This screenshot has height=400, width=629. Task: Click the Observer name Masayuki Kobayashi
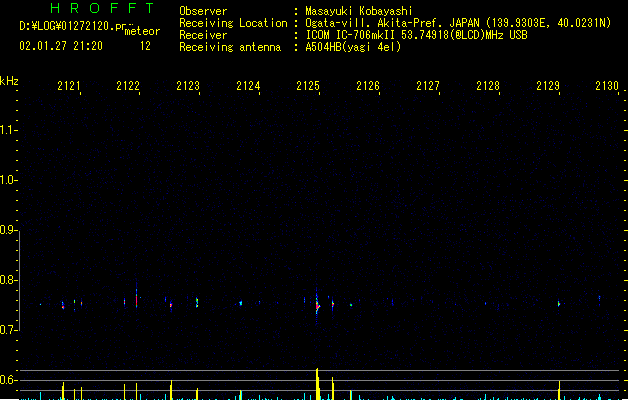point(359,11)
